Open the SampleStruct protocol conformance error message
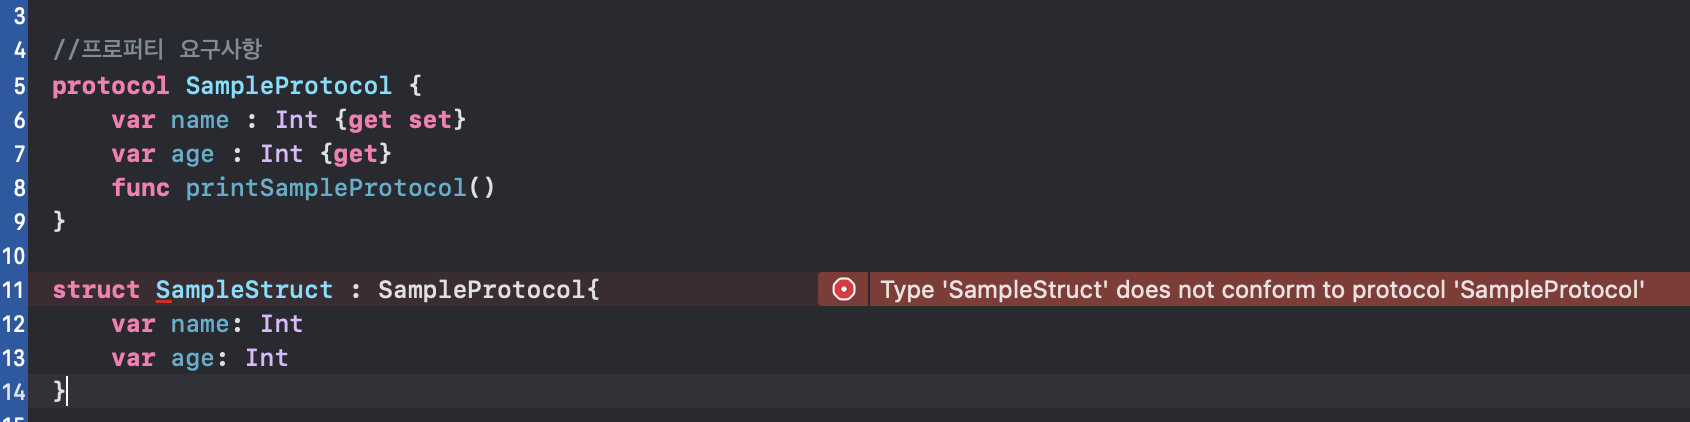 point(1262,290)
